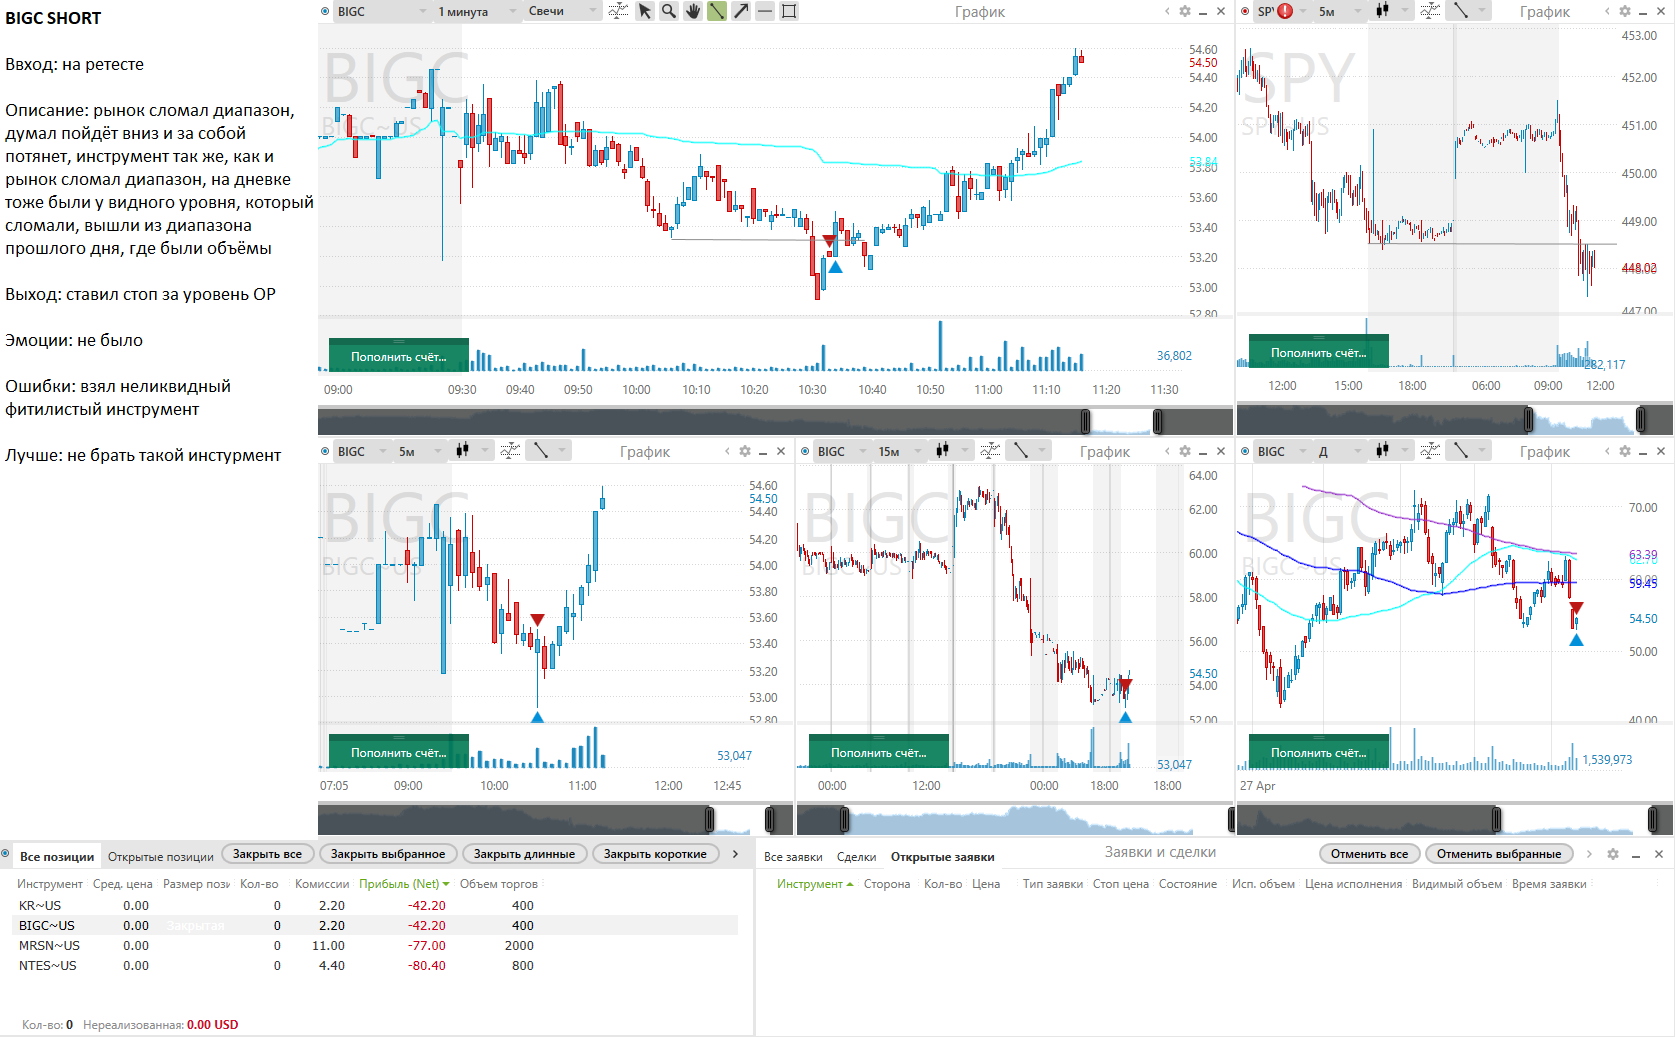Toggle link radio of positions panel
This screenshot has width=1675, height=1037.
coord(6,854)
